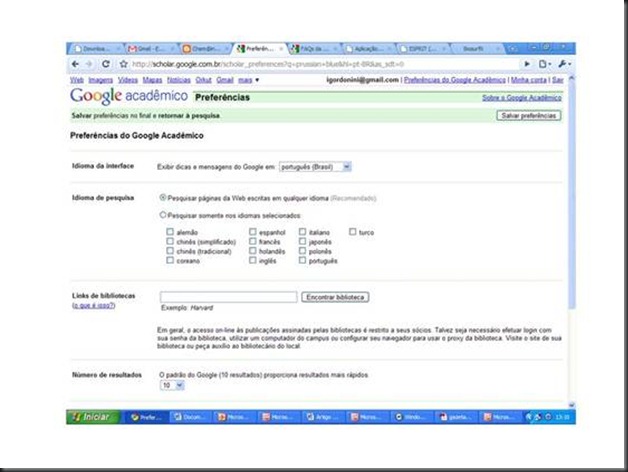Open the Gmail link in navigation bar
Screen dimensions: 628x472
225,80
